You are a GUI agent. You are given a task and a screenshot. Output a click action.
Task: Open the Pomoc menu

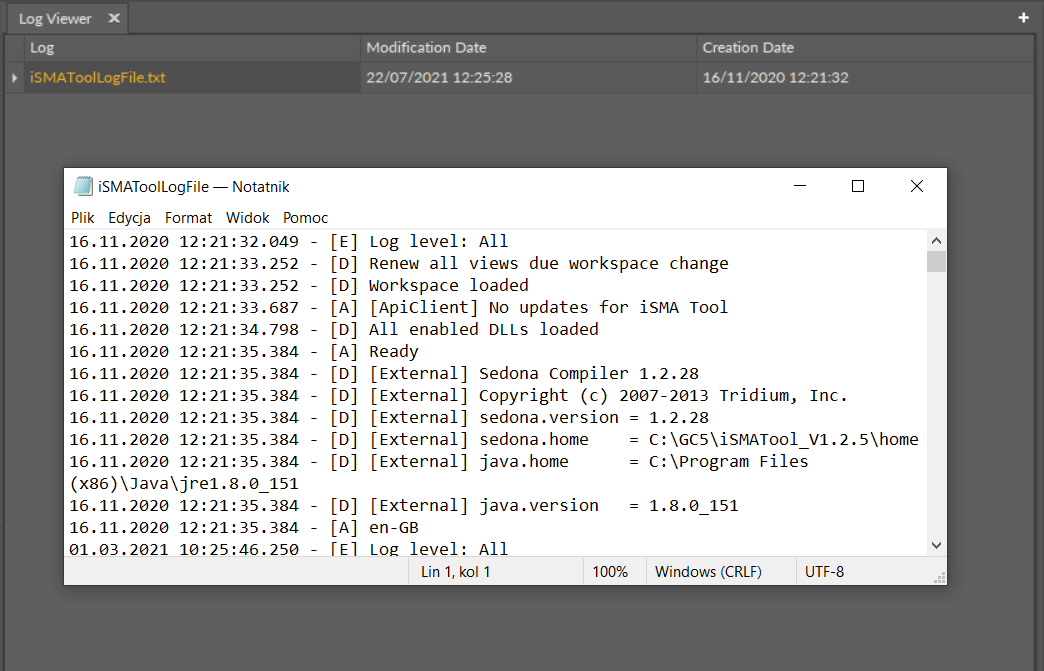(305, 217)
